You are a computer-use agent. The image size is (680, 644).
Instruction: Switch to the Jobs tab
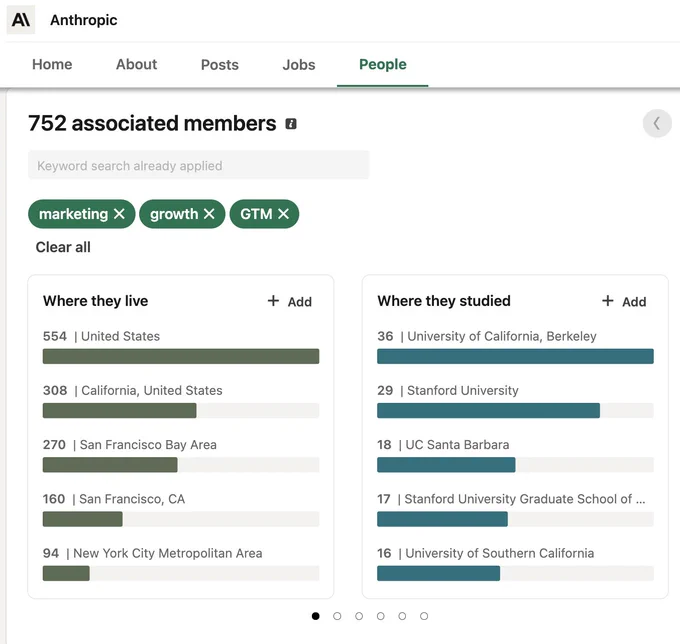click(x=299, y=65)
